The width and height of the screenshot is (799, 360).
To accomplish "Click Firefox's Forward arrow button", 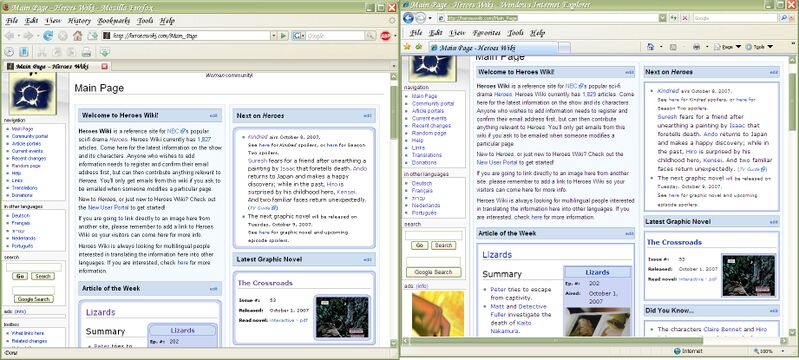I will [28, 36].
